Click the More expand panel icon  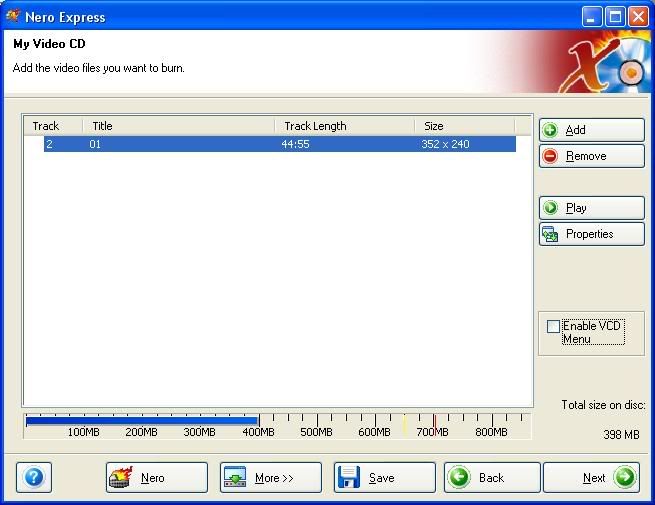coord(235,477)
